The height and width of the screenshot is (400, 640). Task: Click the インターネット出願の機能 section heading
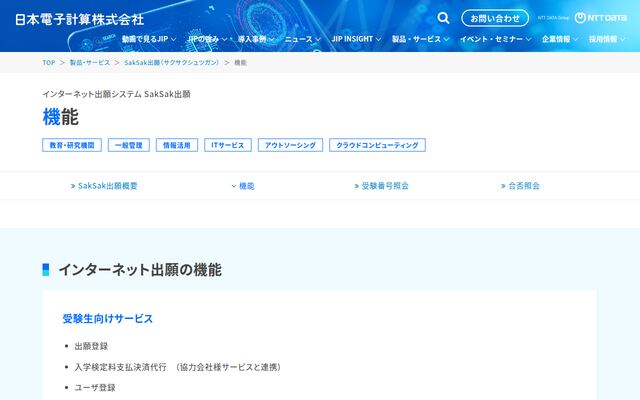(x=140, y=270)
